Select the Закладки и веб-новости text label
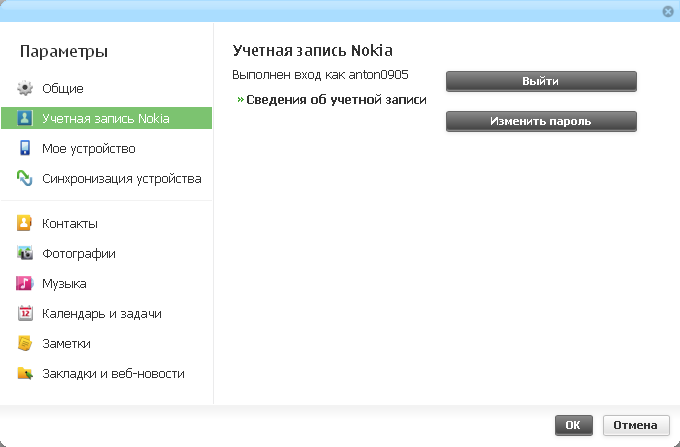 pos(112,374)
